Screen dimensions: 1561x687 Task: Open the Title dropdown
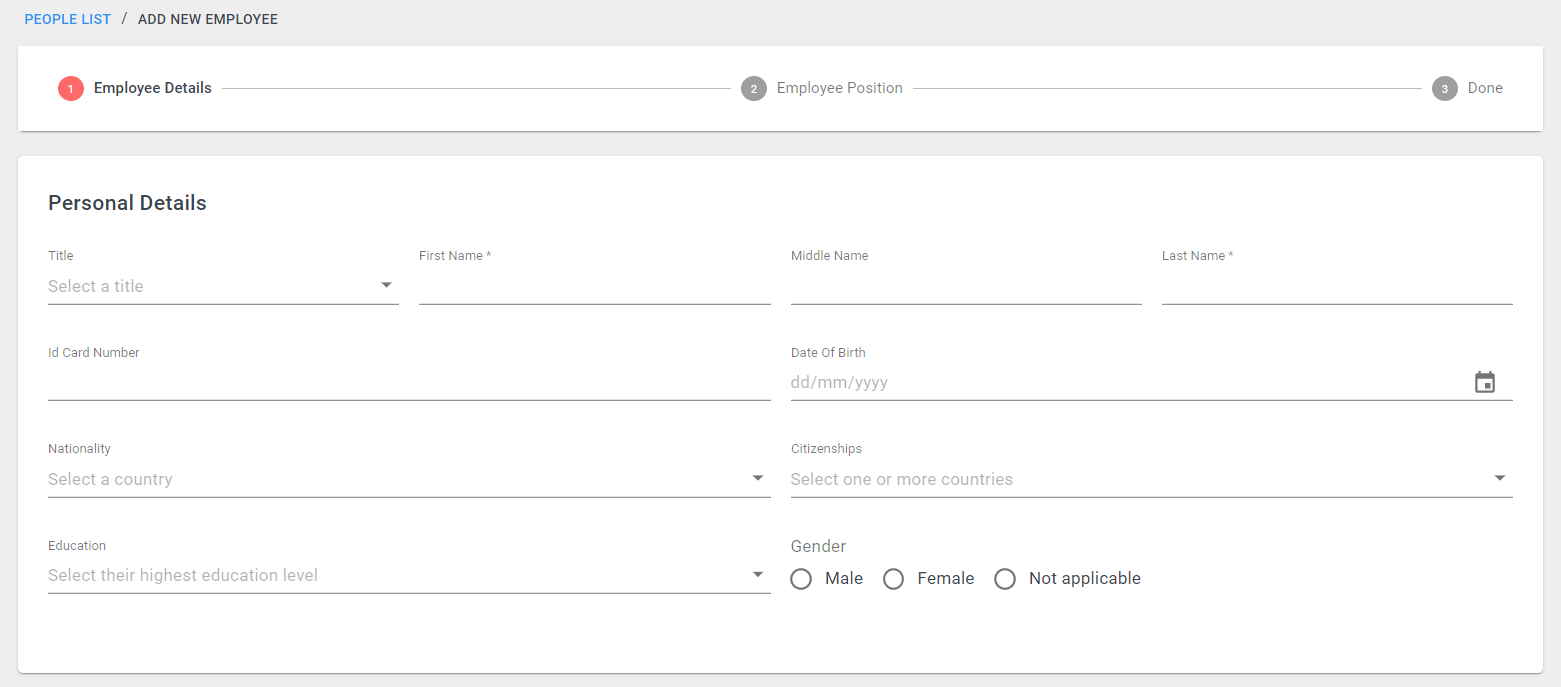point(223,286)
